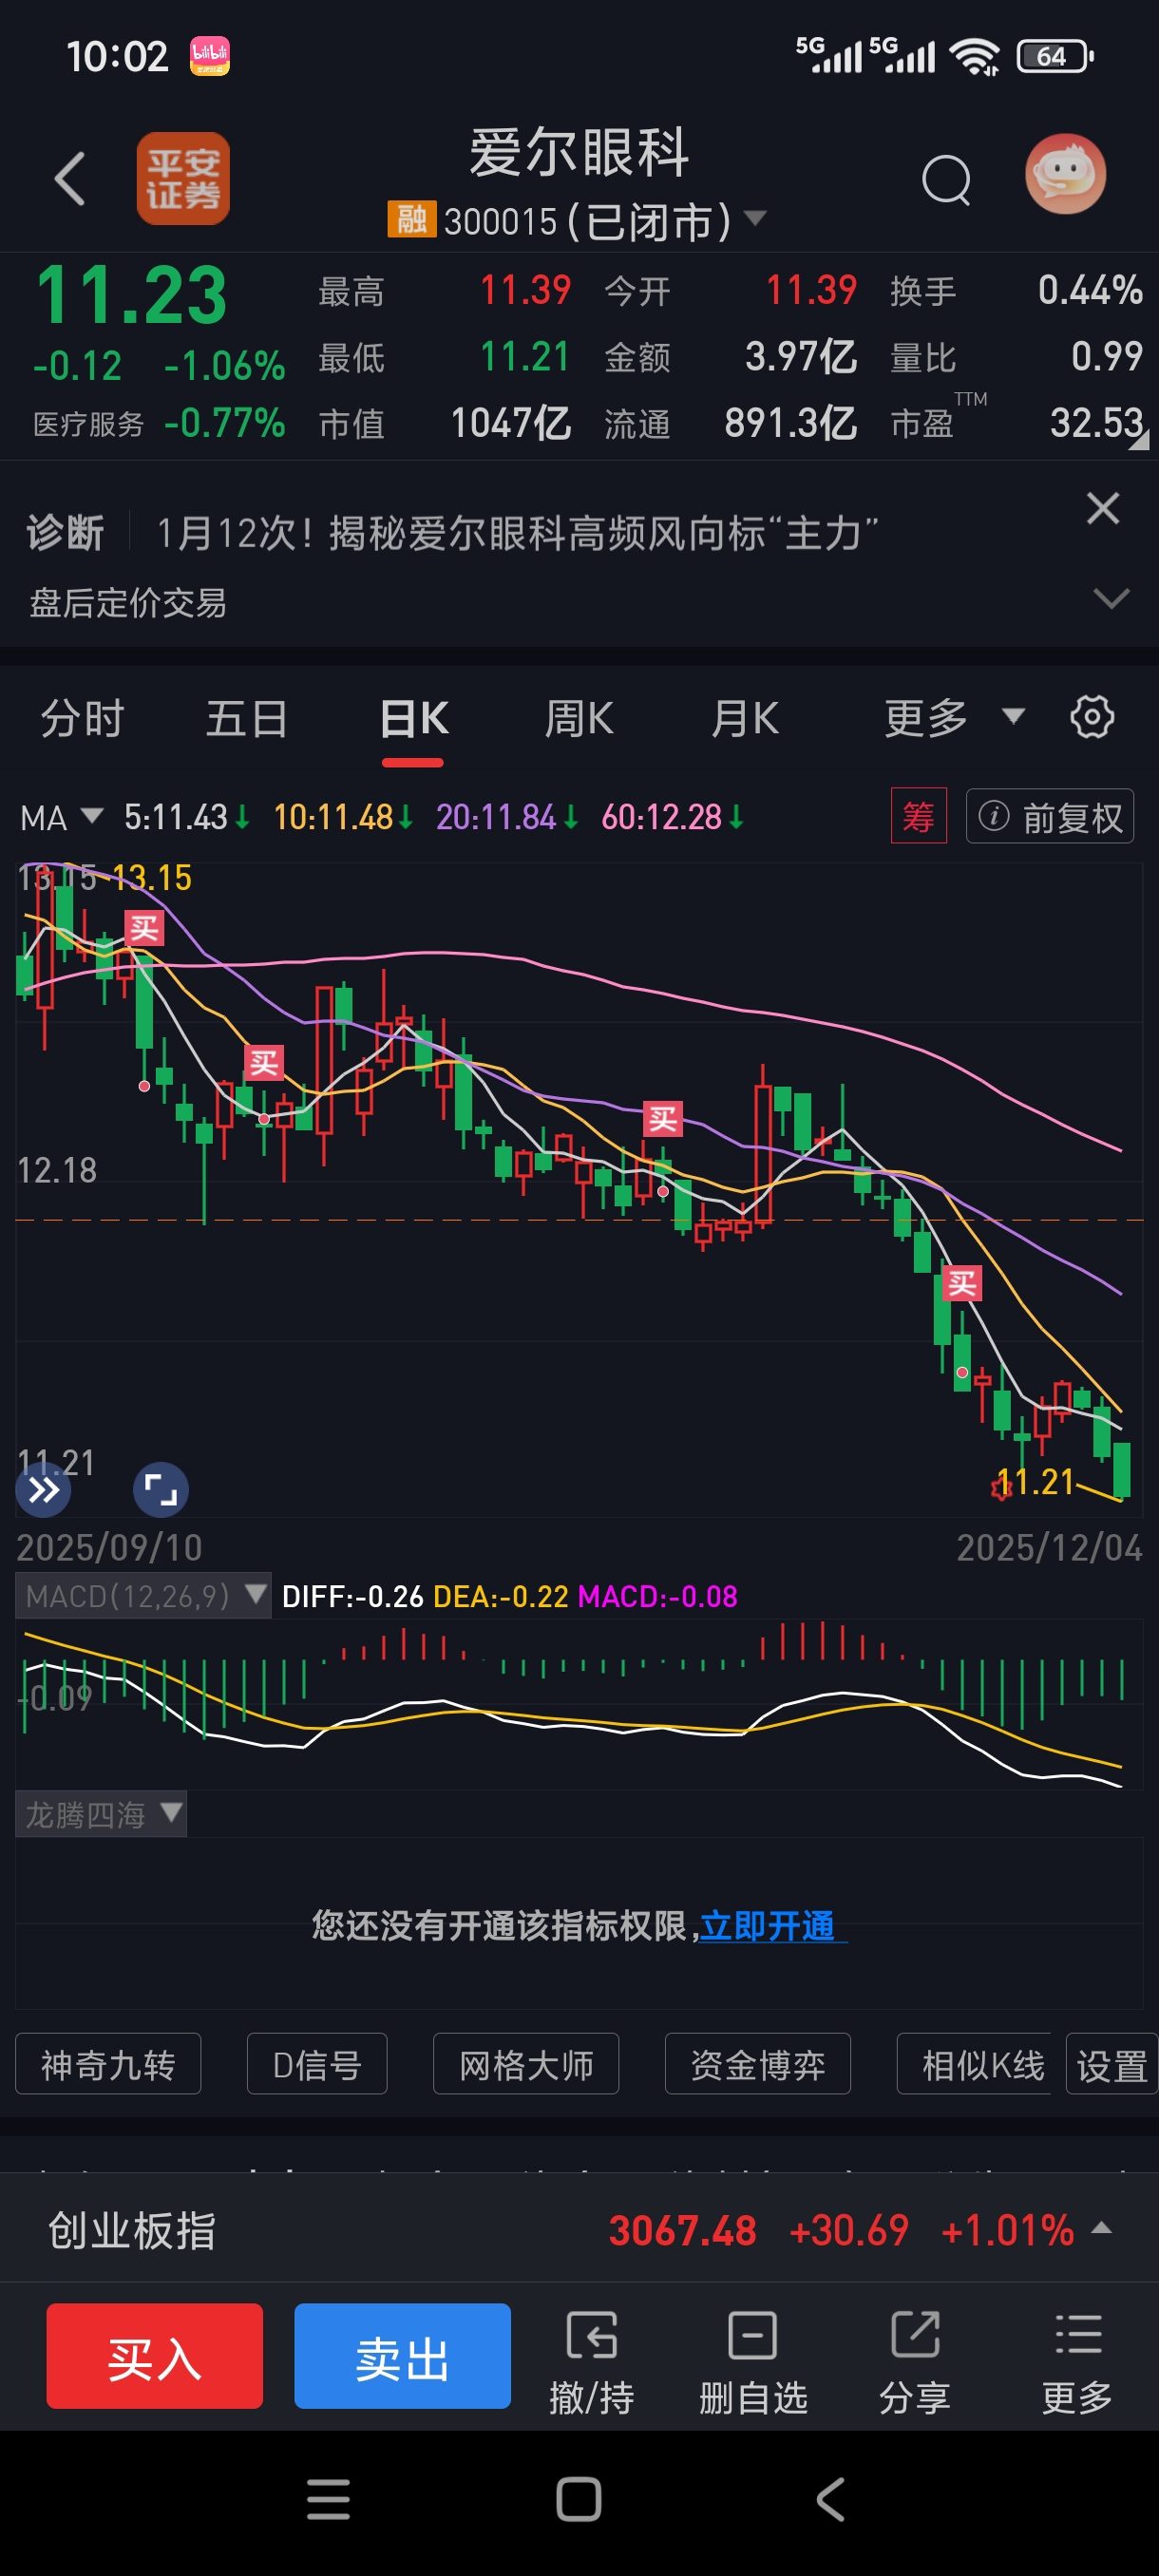Select the 神奇九转 indicator
Screen dimensions: 1159x2576
pyautogui.click(x=108, y=2063)
